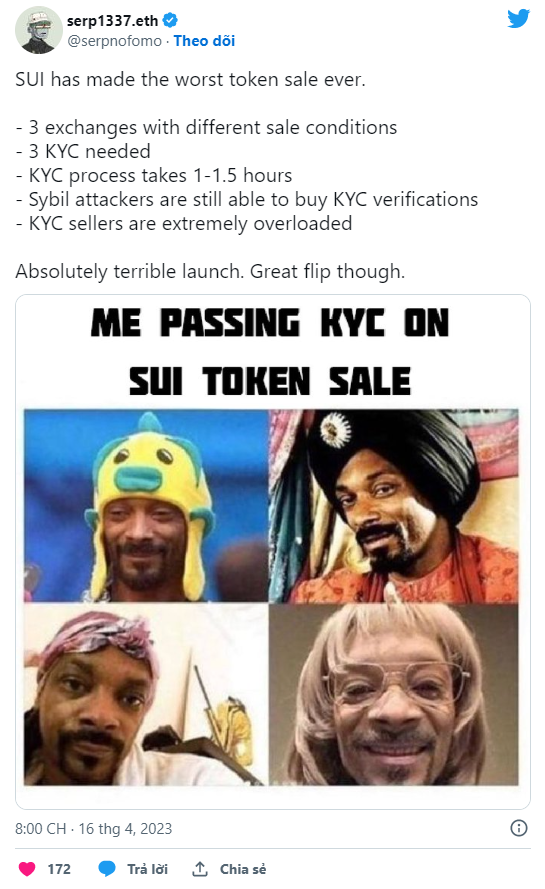The width and height of the screenshot is (545, 889).
Task: Click the share upload arrow icon
Action: [200, 869]
